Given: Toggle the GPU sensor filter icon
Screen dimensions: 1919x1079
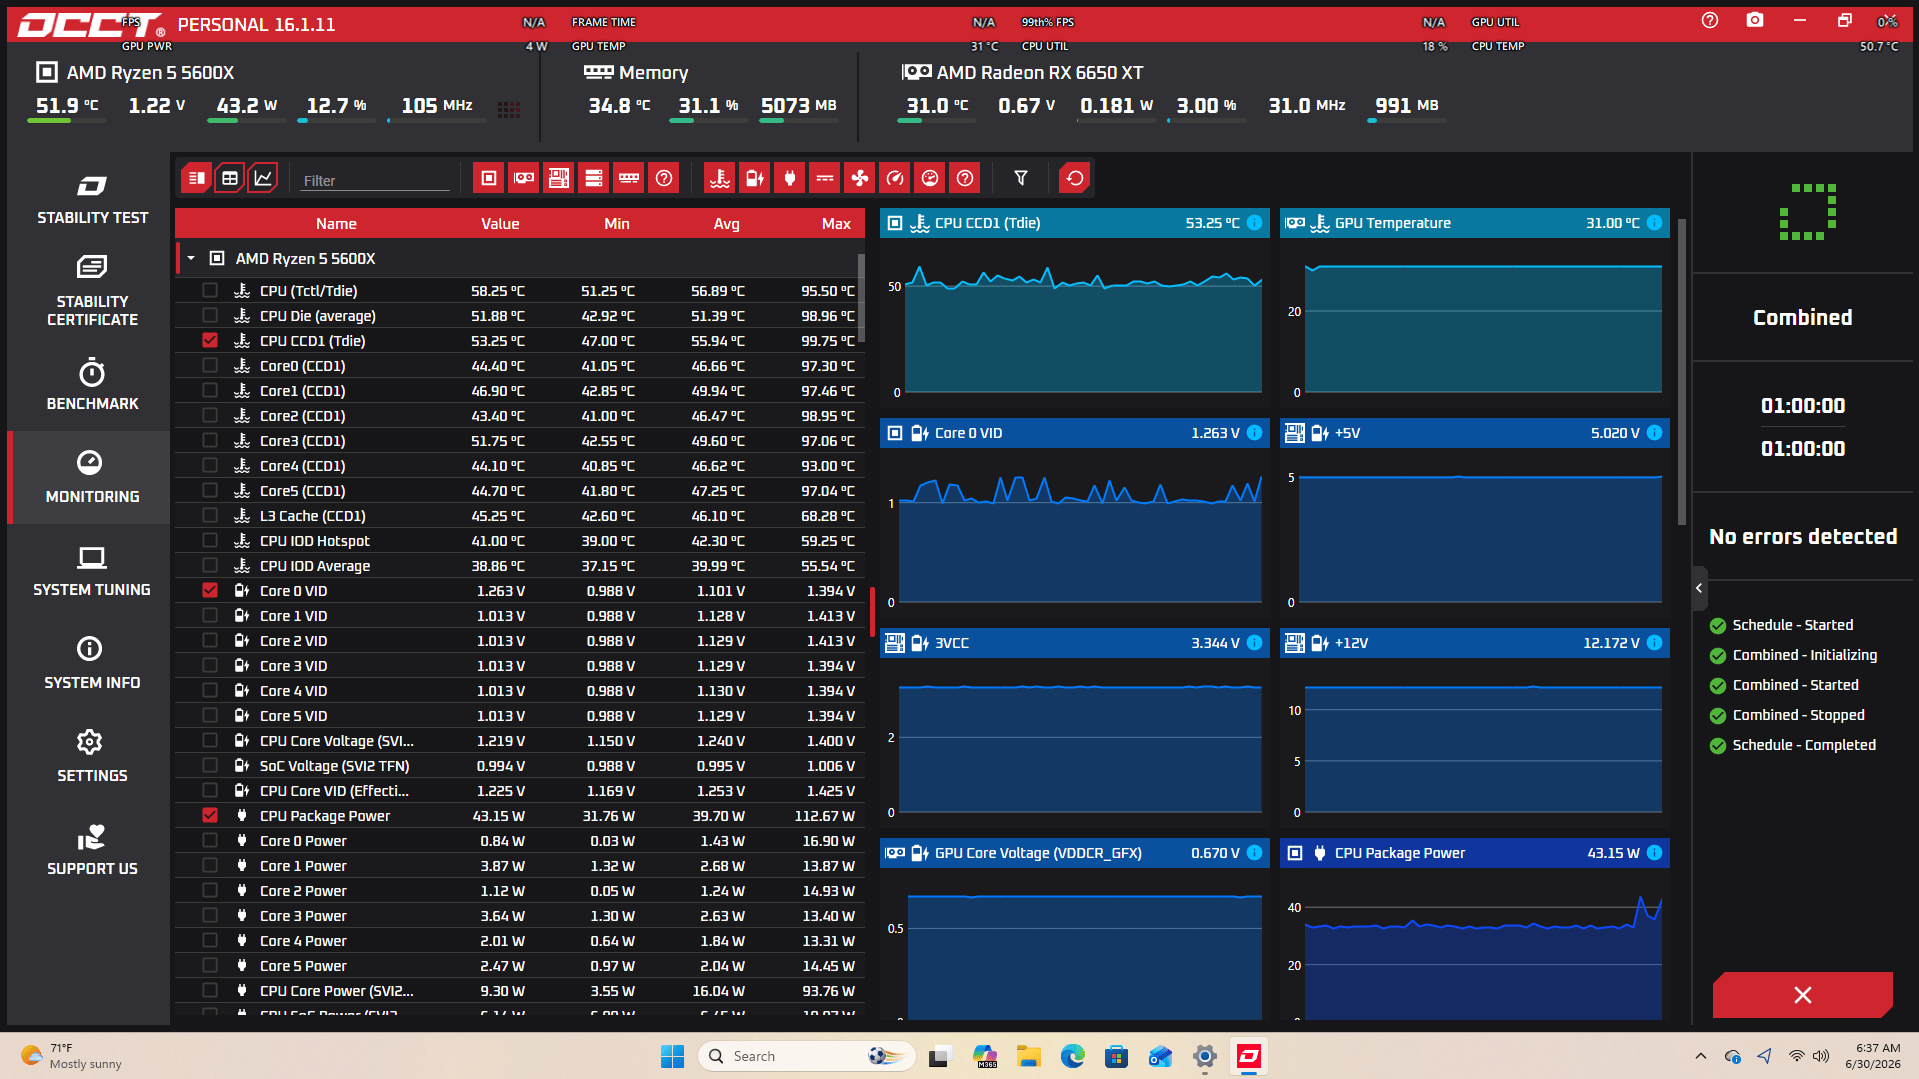Looking at the screenshot, I should click(x=524, y=178).
